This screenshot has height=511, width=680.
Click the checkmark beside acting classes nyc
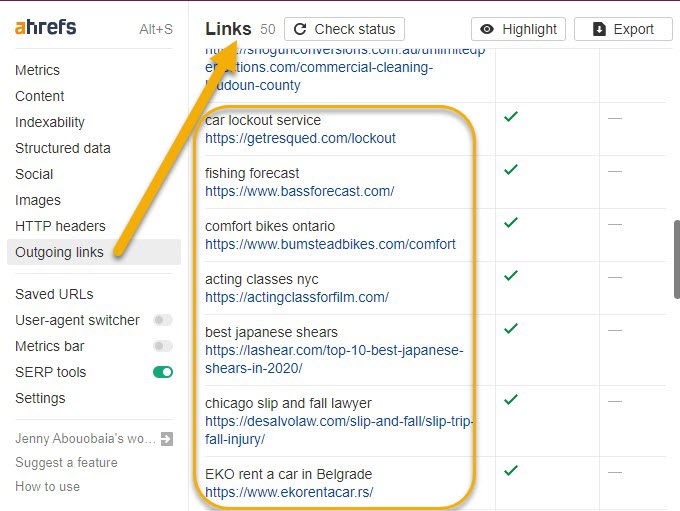point(511,275)
